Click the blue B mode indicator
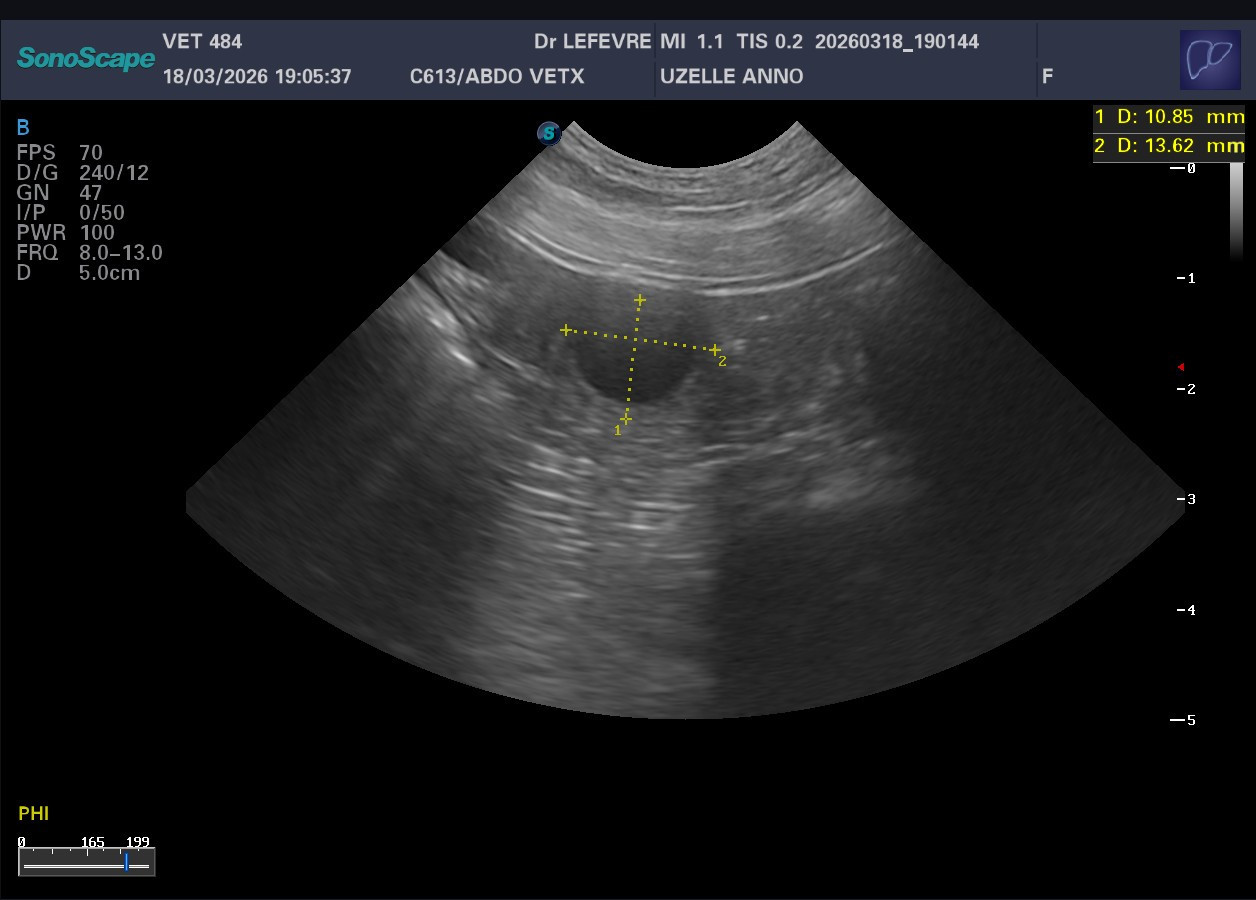The width and height of the screenshot is (1256, 900). coord(23,128)
